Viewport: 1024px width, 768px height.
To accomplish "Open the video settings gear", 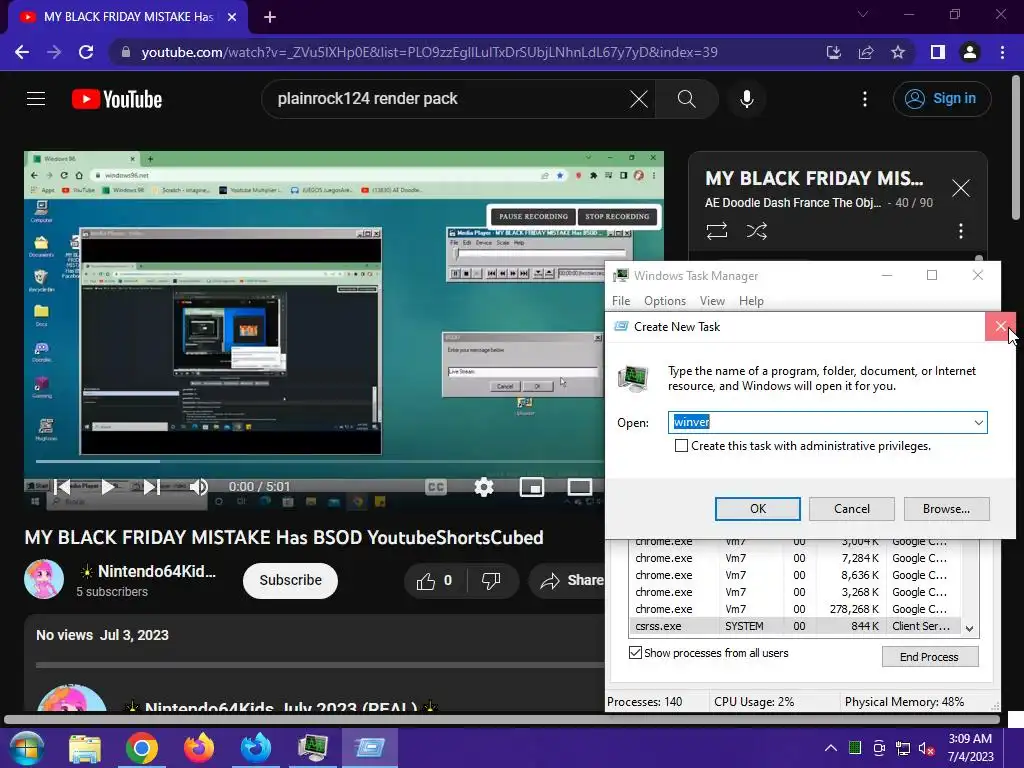I will coord(484,487).
